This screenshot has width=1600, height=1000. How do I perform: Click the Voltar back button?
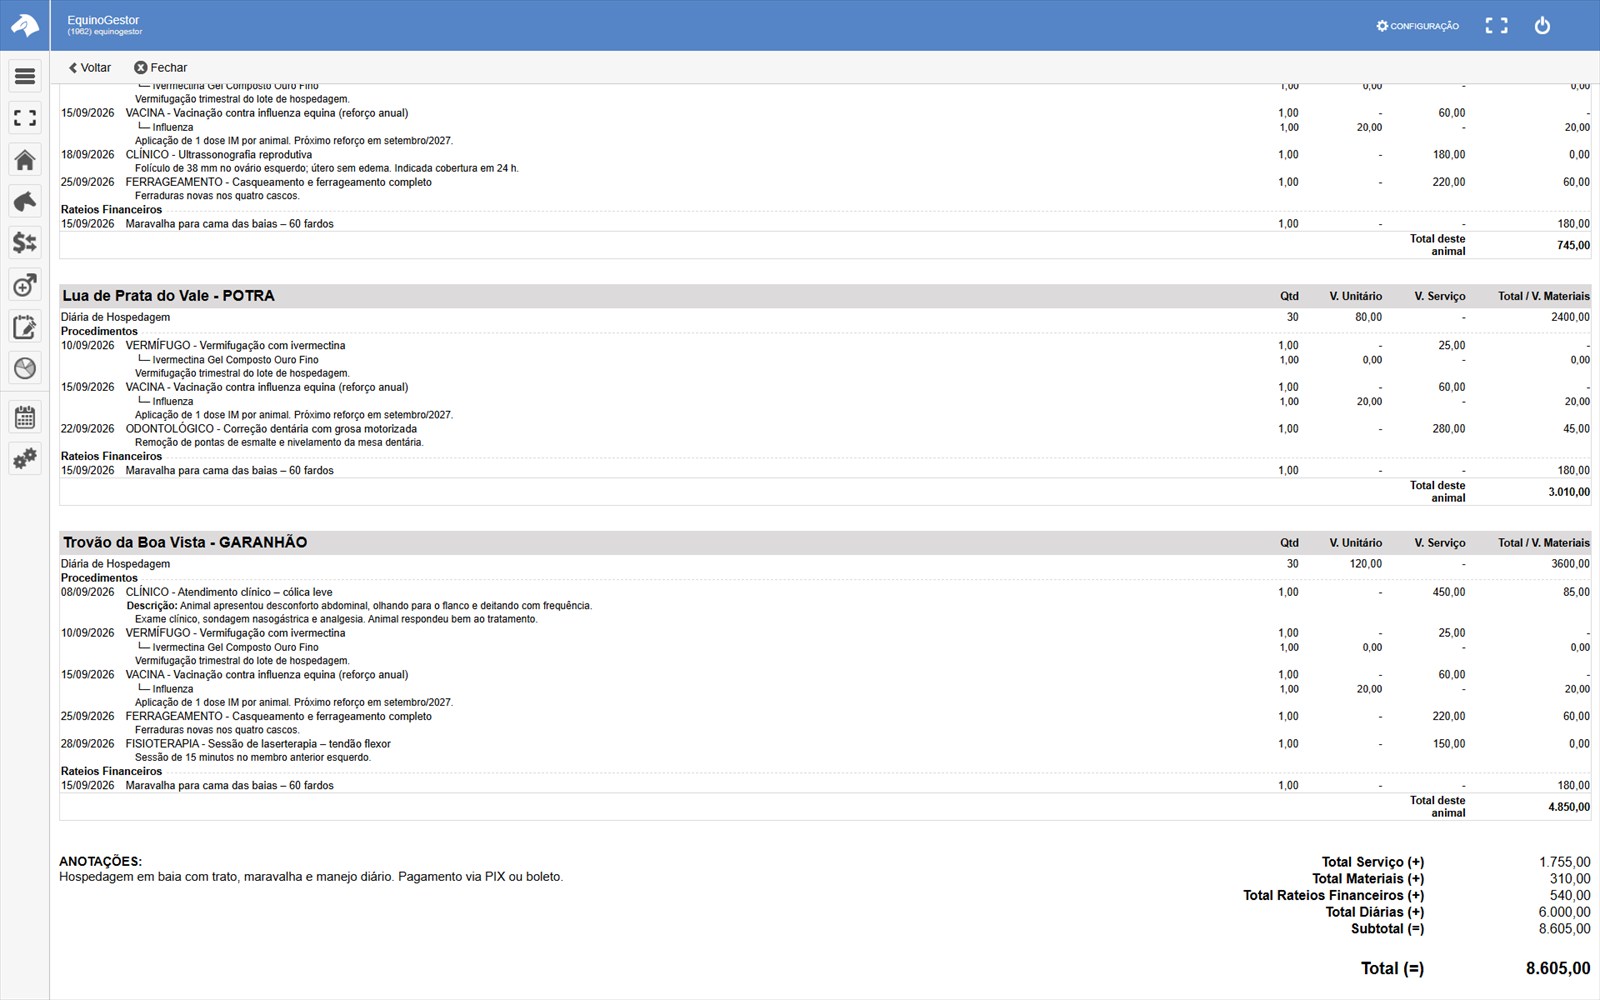point(89,68)
